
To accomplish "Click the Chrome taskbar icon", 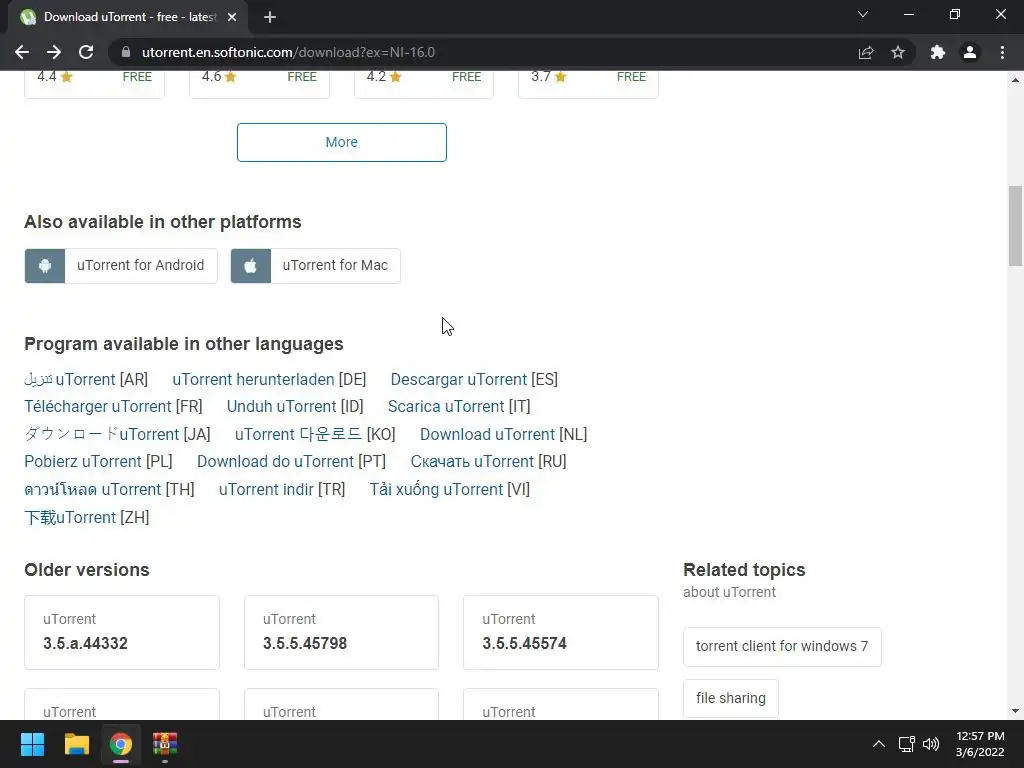I will pyautogui.click(x=121, y=744).
